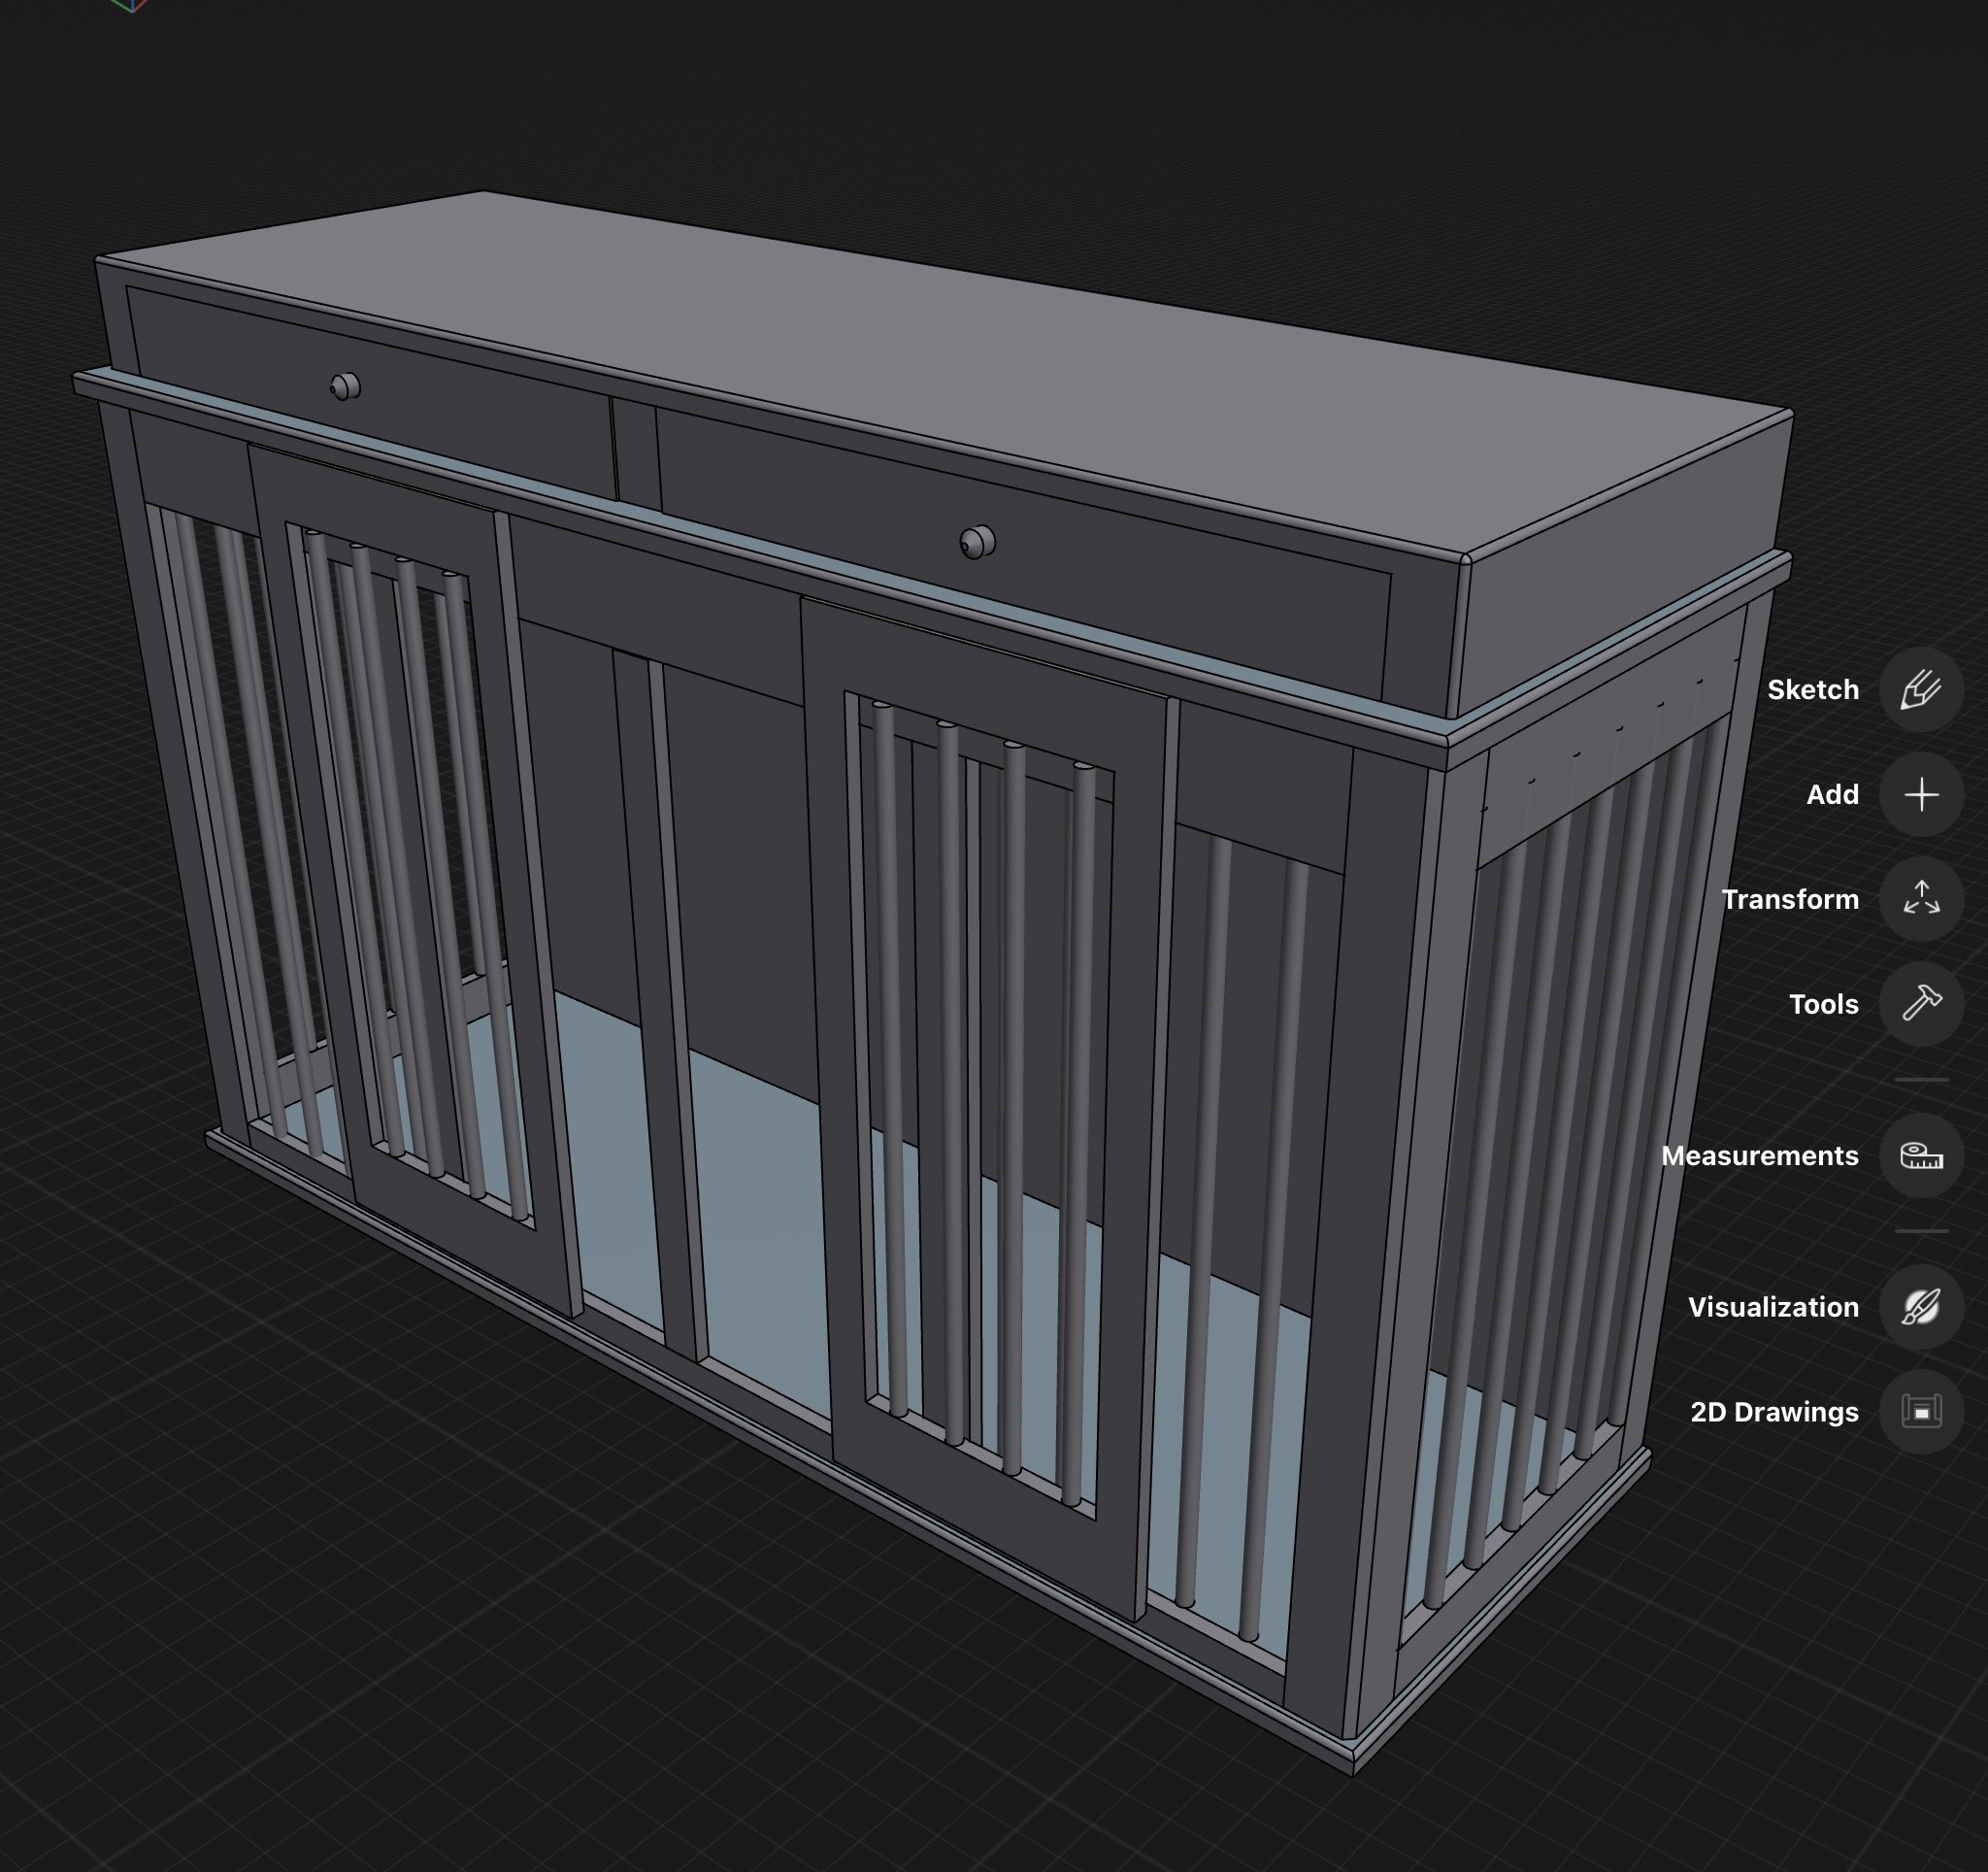The width and height of the screenshot is (1988, 1872).
Task: Open the Visualization brush icon
Action: (1921, 1307)
